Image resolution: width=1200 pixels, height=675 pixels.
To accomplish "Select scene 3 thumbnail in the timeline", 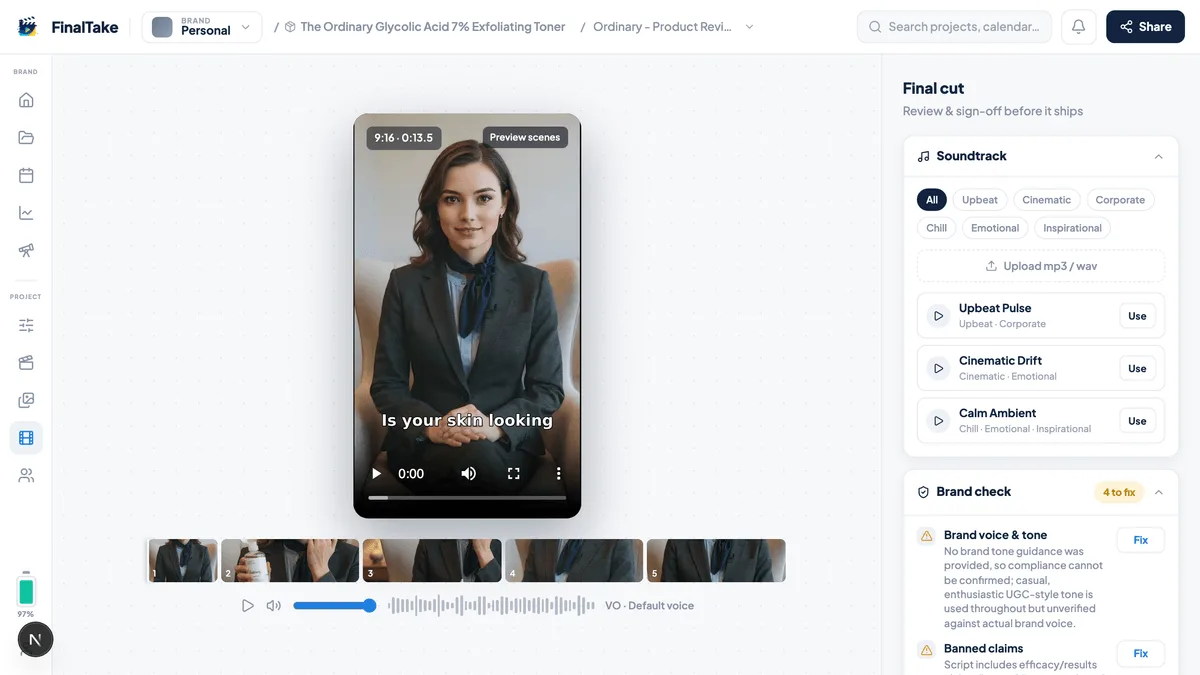I will pos(432,561).
